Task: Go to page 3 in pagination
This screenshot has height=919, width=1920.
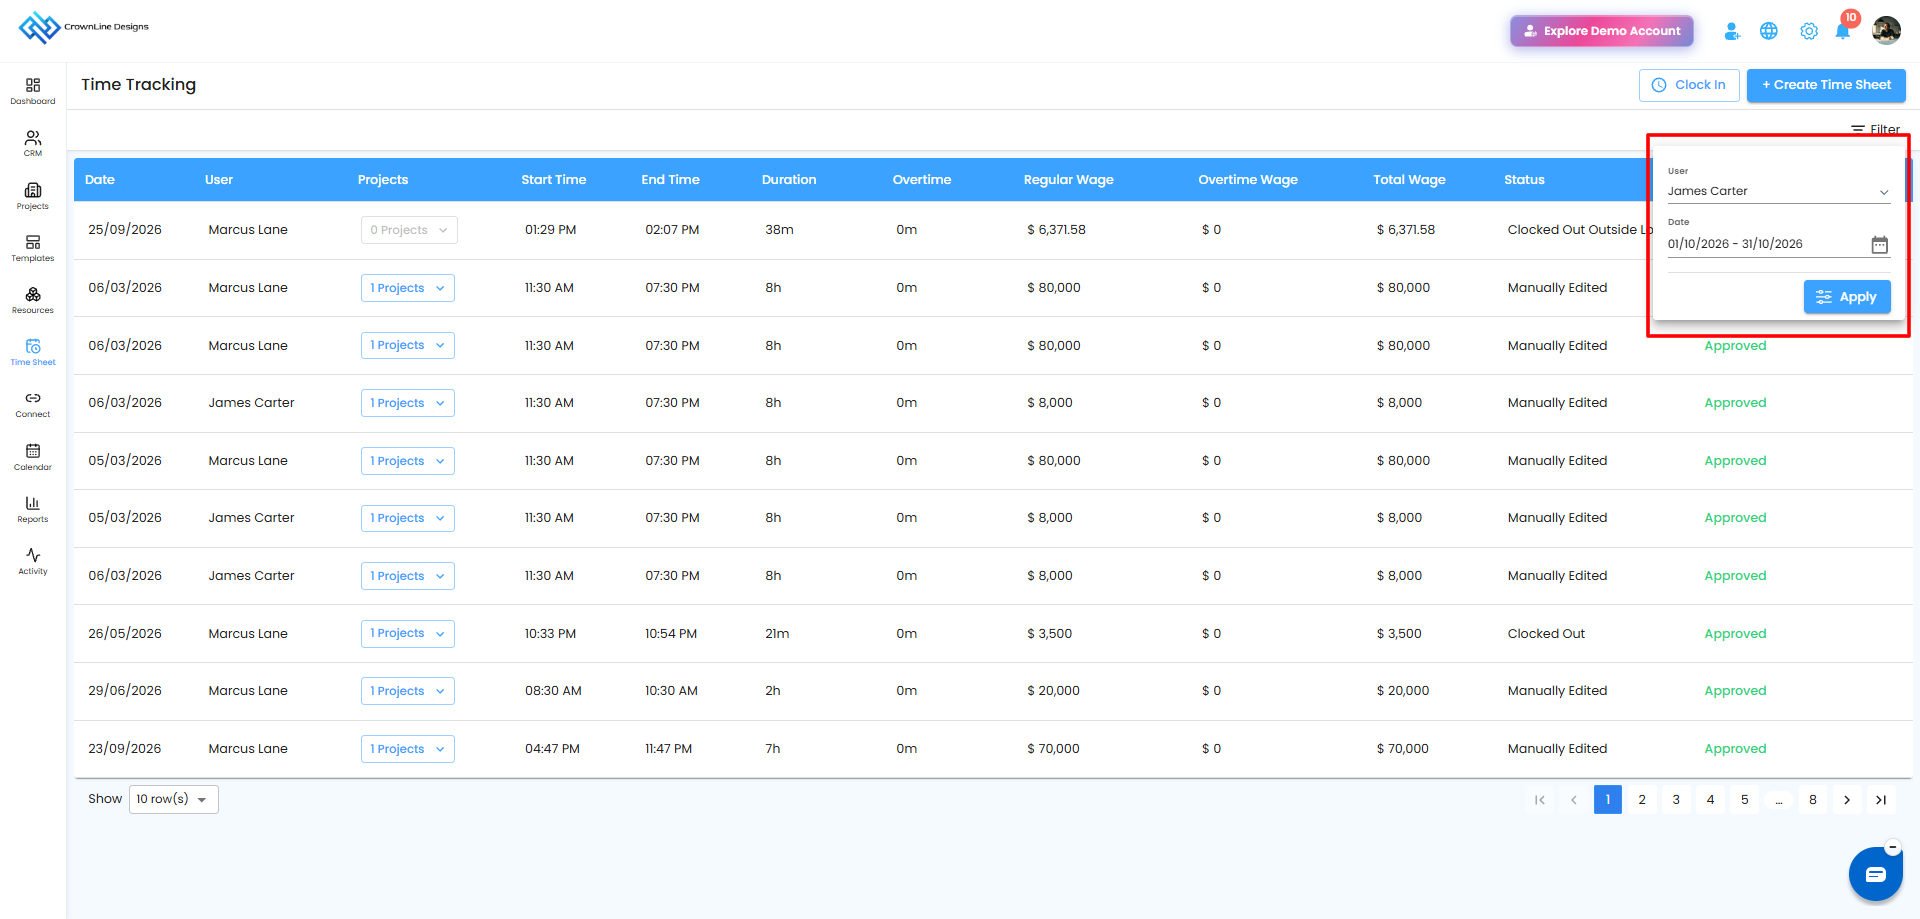Action: point(1676,800)
